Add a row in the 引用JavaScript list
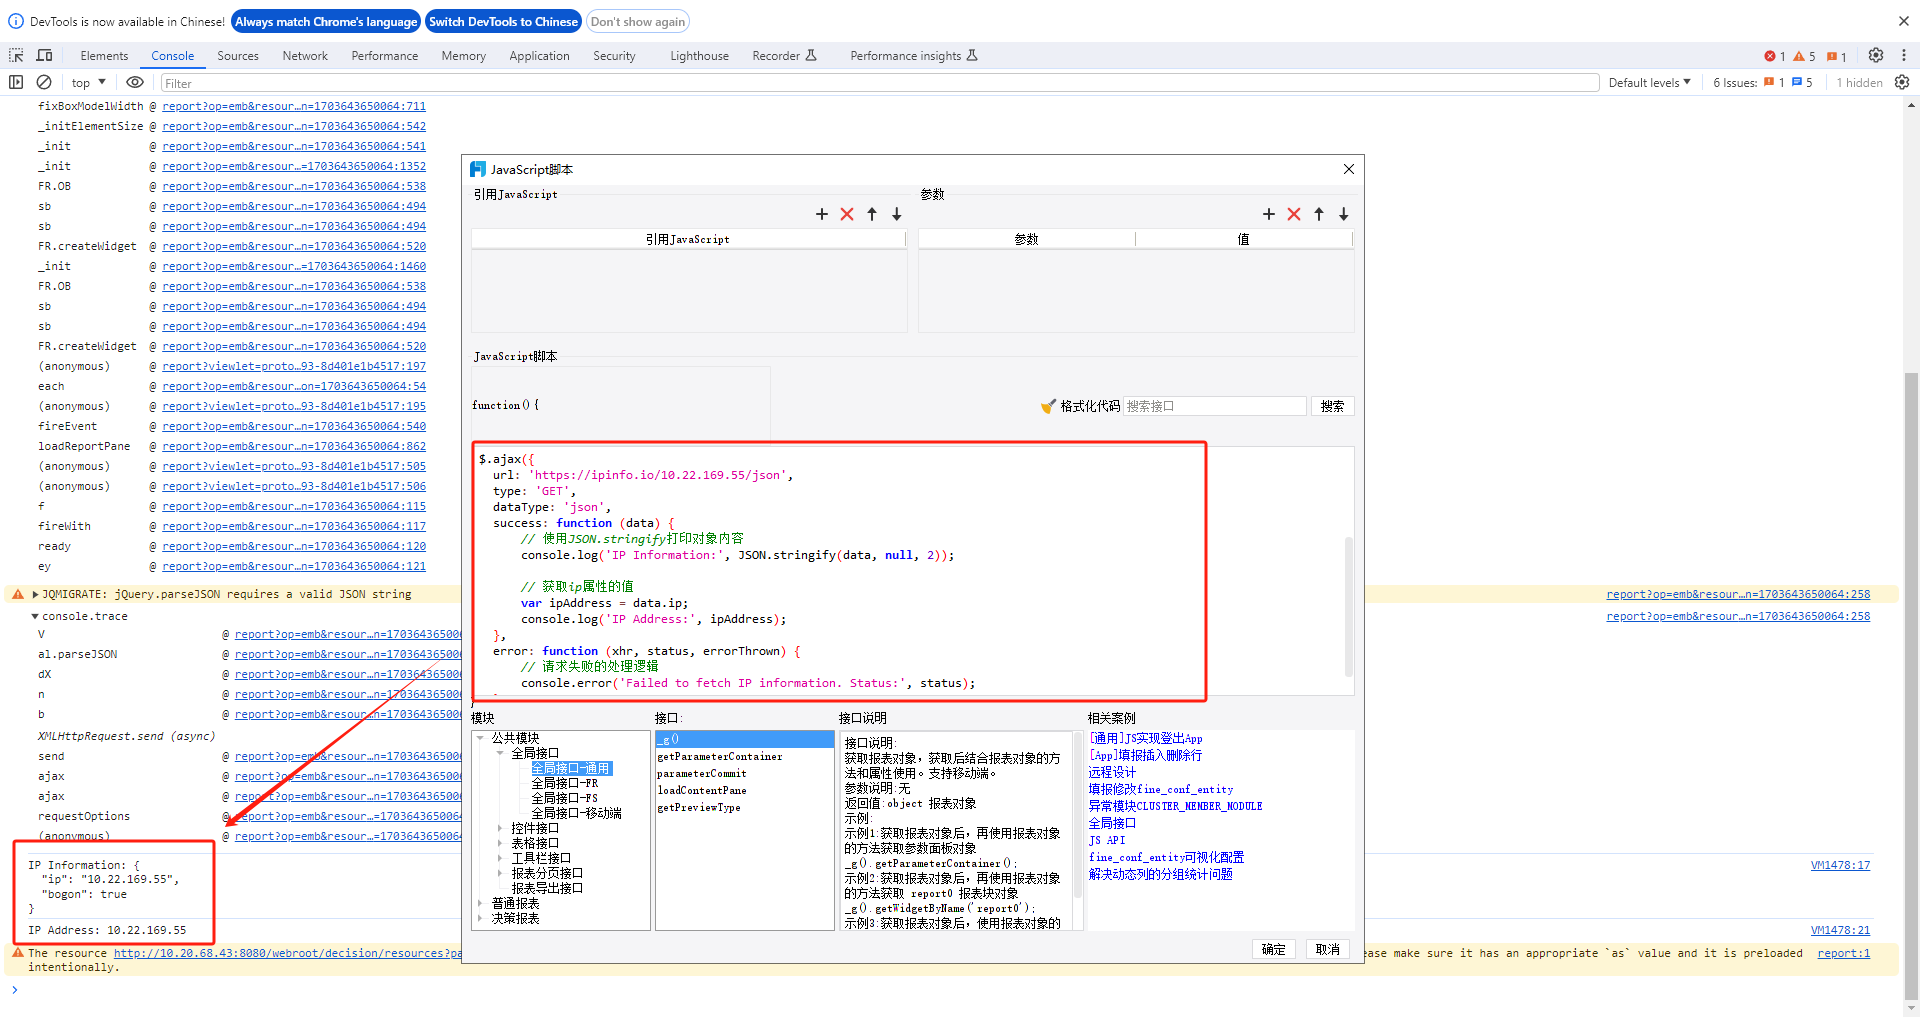Viewport: 1920px width, 1017px height. (822, 214)
